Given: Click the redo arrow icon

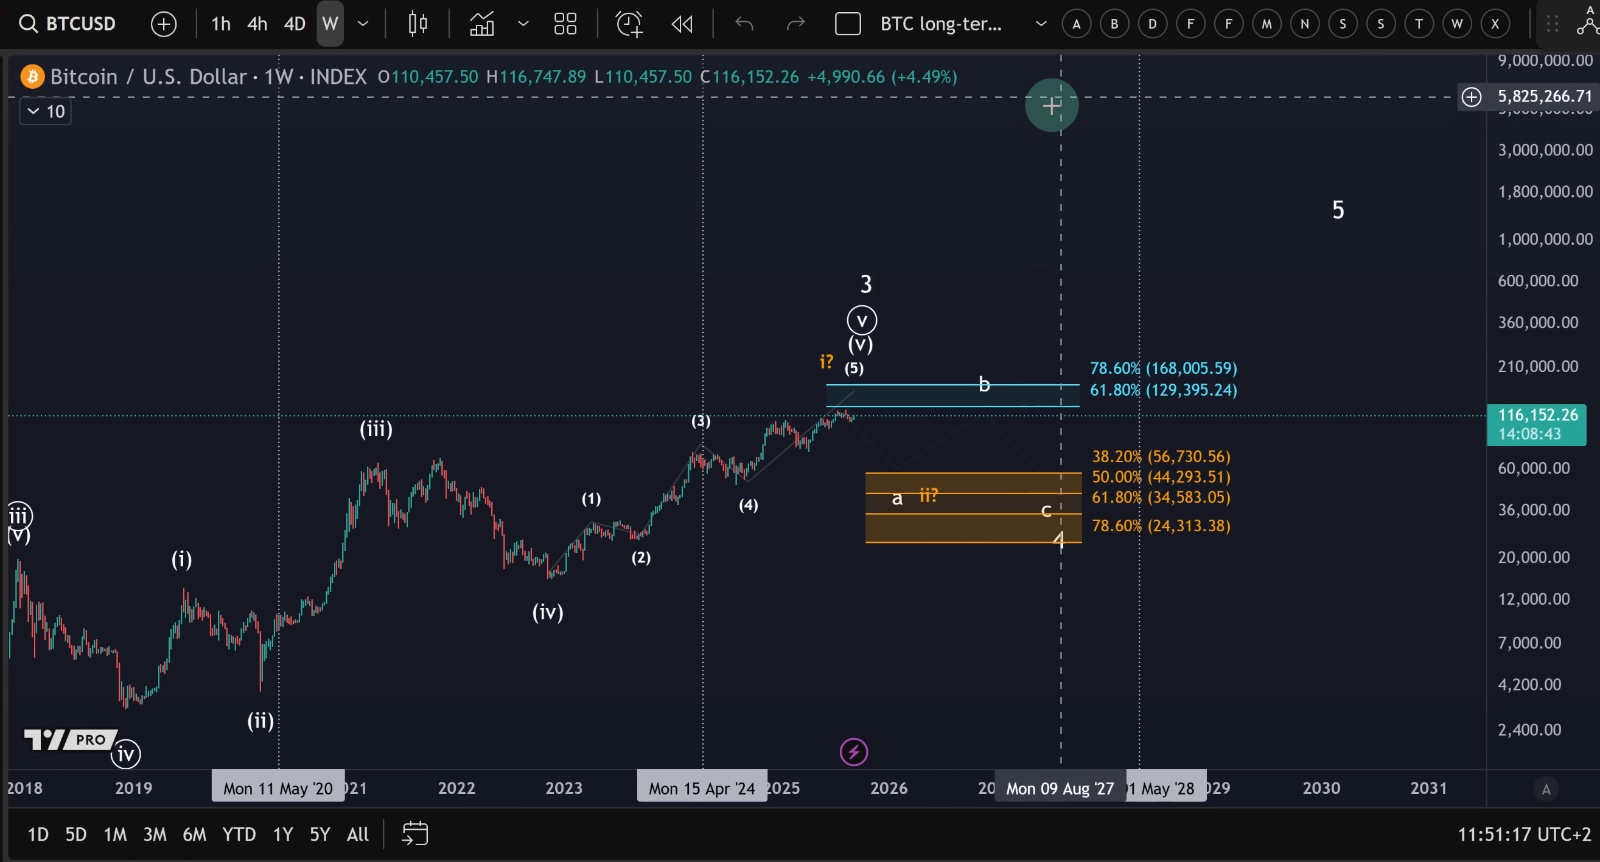Looking at the screenshot, I should pyautogui.click(x=795, y=24).
